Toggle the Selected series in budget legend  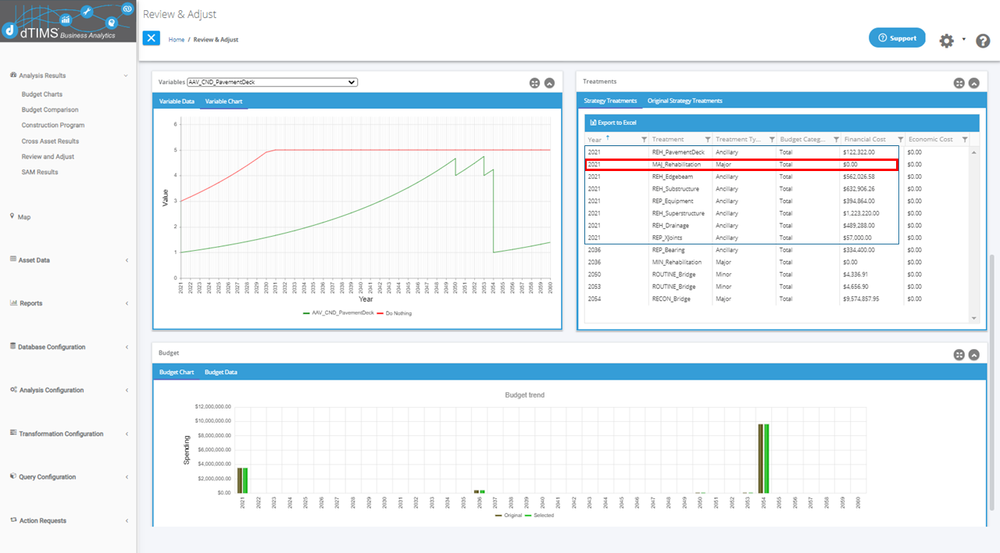540,515
